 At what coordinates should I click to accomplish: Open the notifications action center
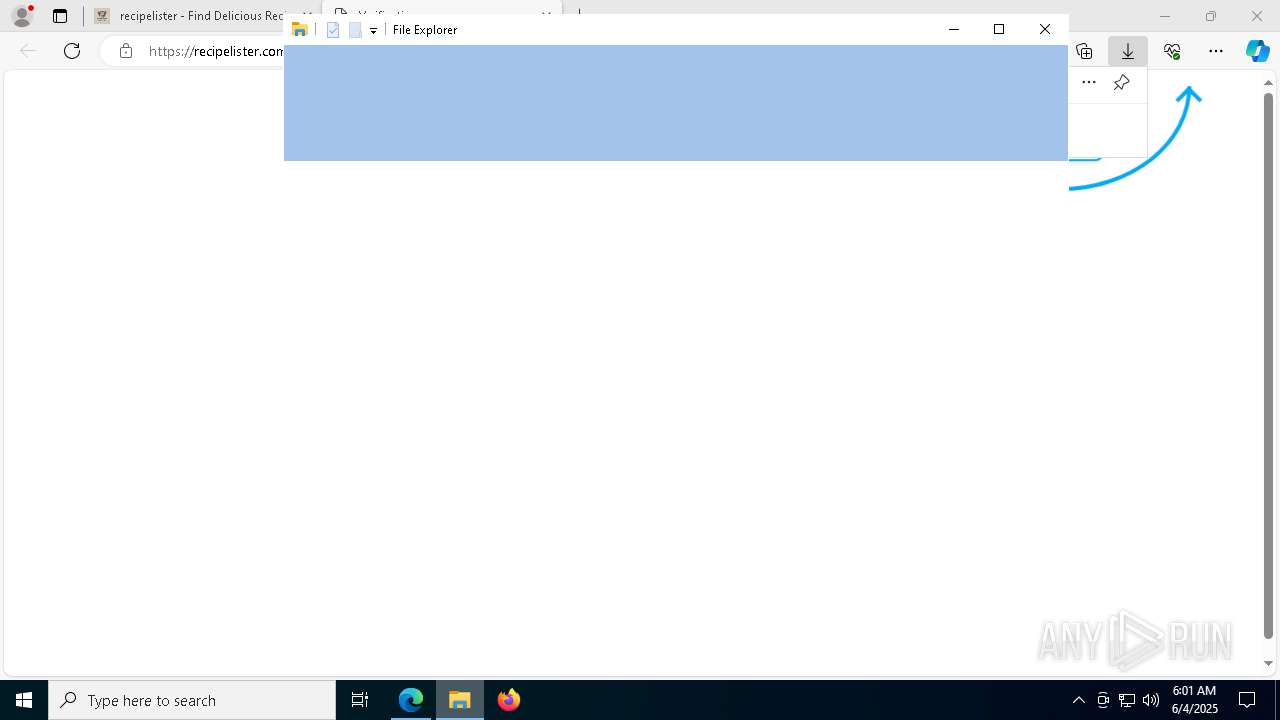click(1247, 700)
